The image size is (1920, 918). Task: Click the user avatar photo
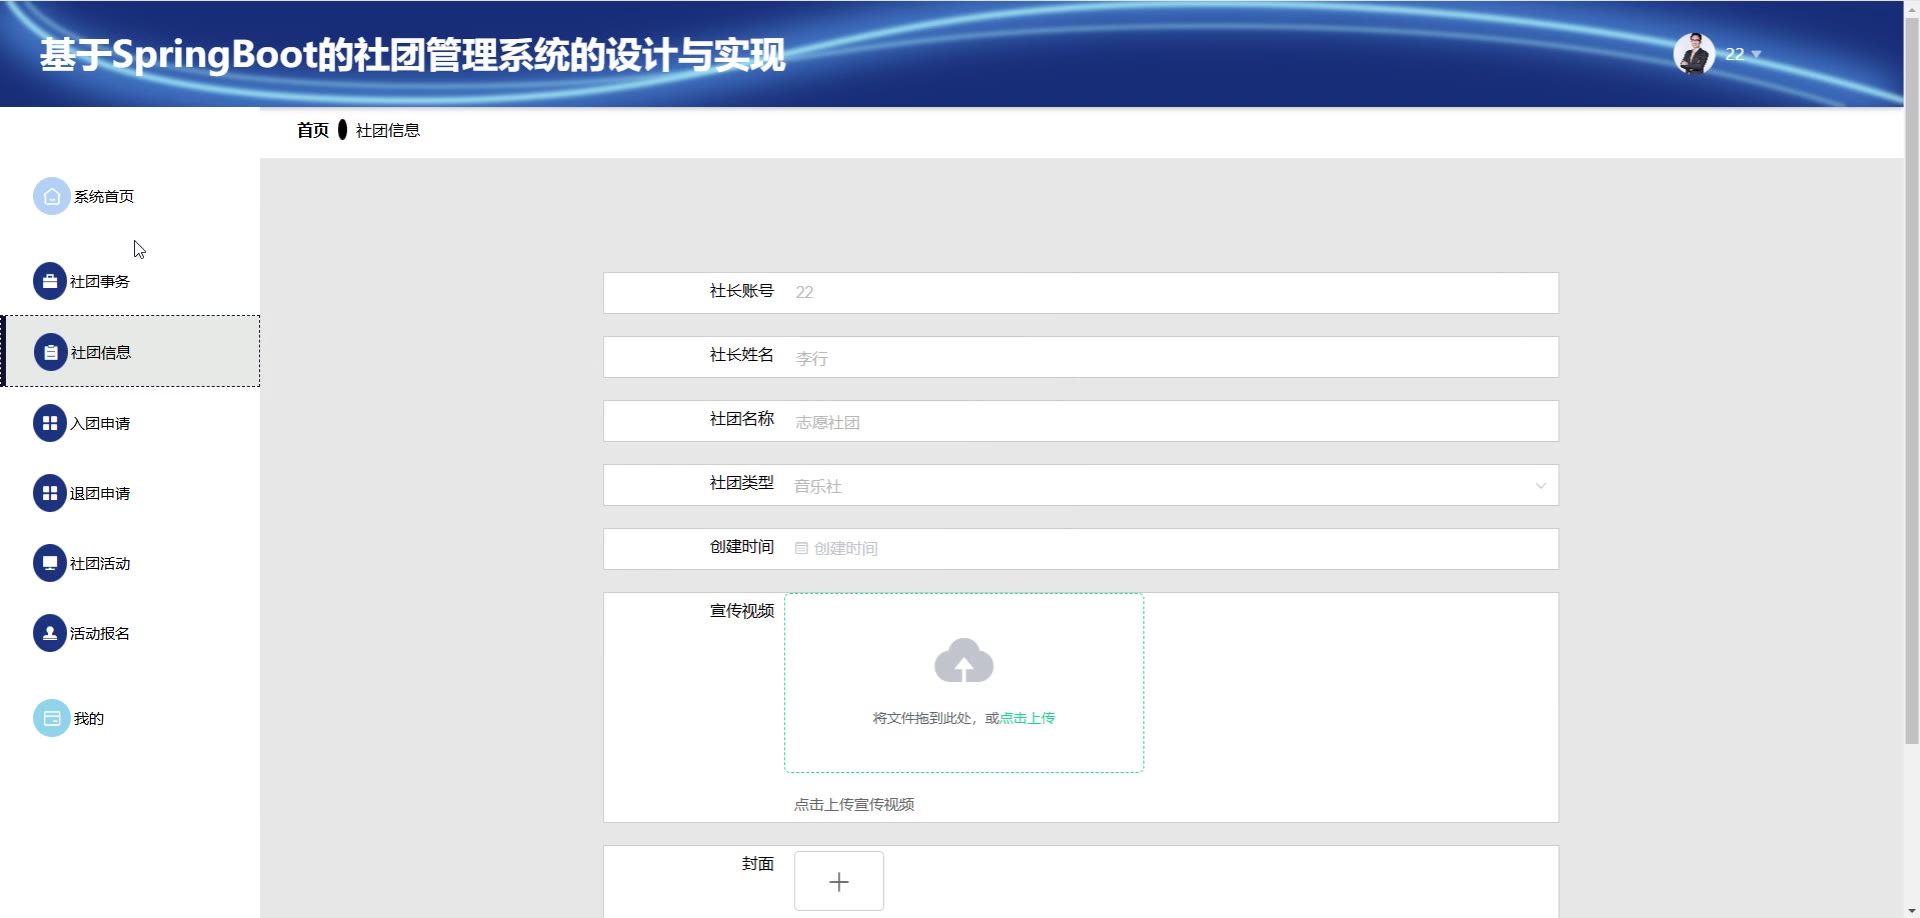click(1694, 54)
